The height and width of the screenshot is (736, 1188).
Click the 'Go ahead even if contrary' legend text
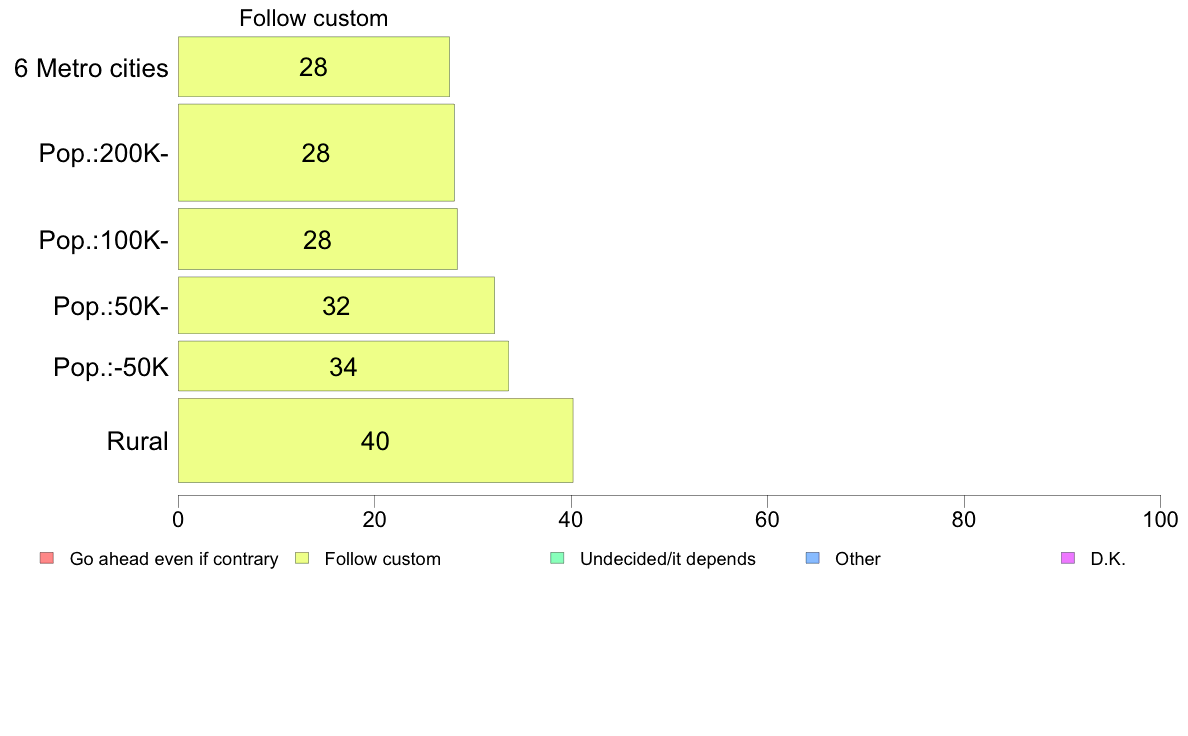point(174,559)
